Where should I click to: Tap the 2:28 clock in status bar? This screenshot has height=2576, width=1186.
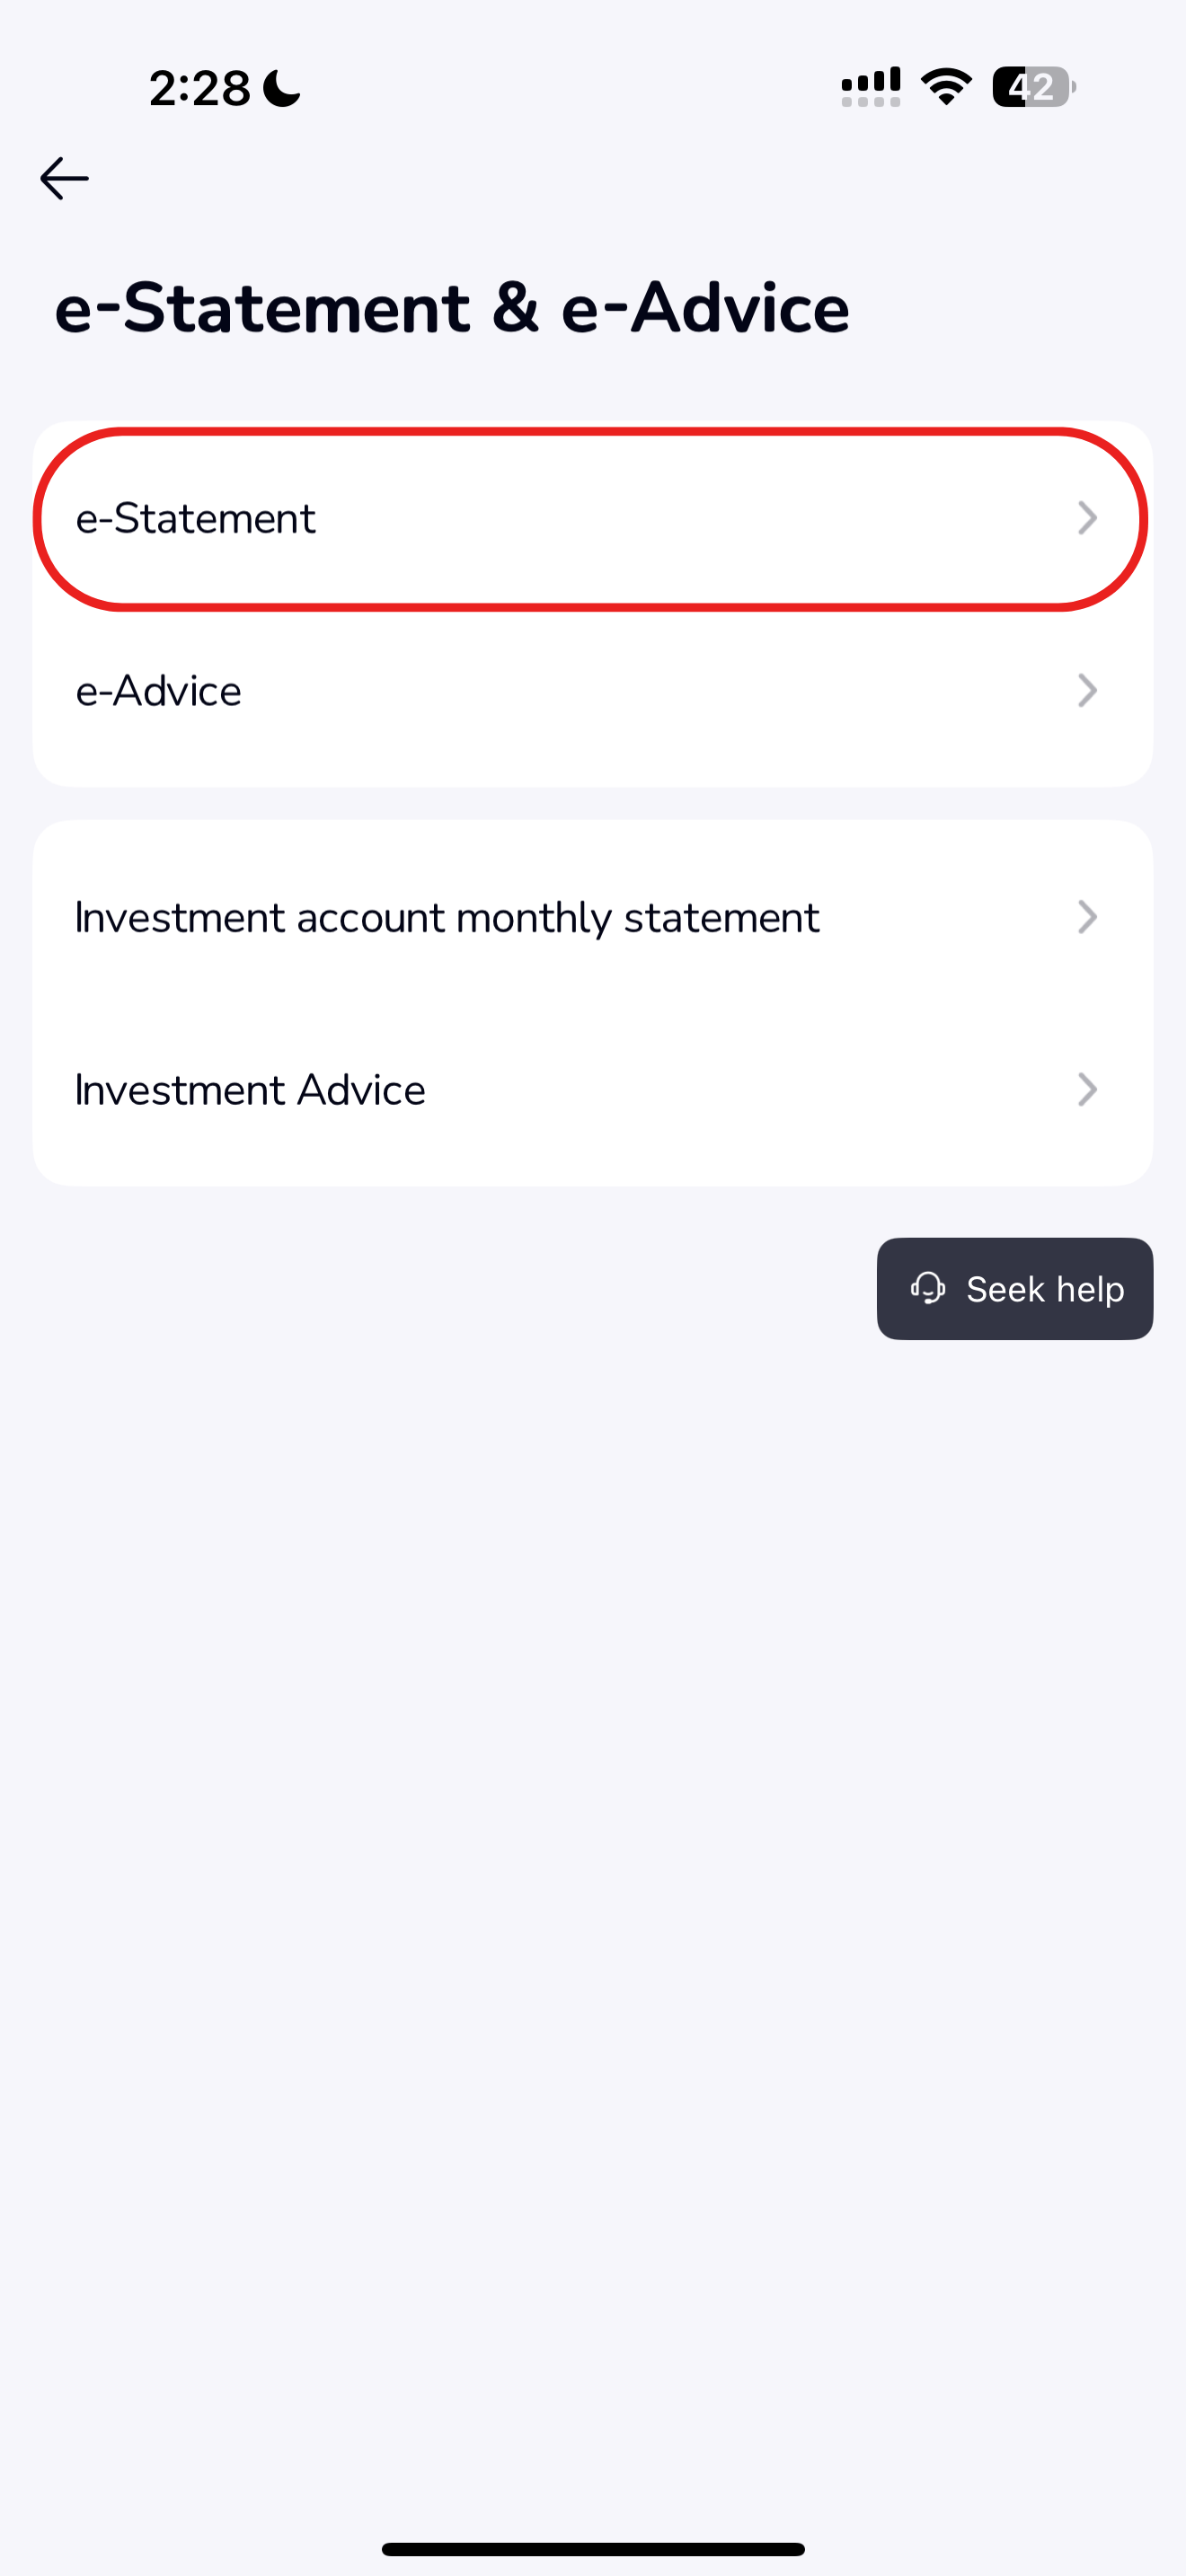200,88
